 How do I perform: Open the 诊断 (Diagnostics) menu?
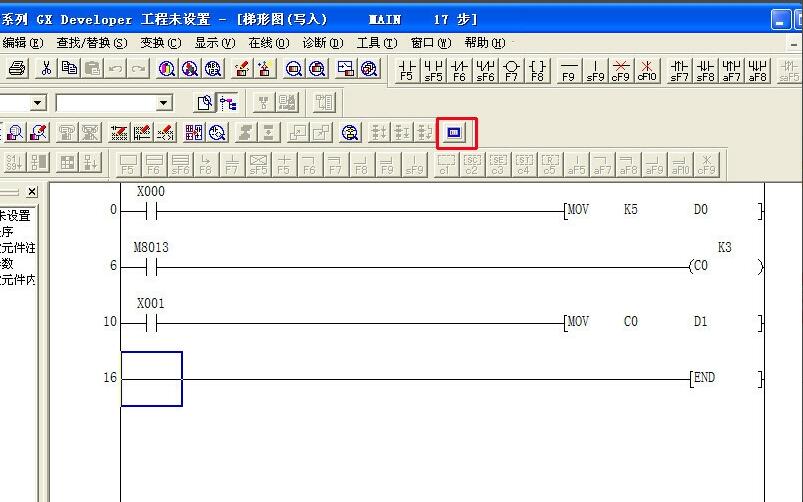[x=322, y=43]
